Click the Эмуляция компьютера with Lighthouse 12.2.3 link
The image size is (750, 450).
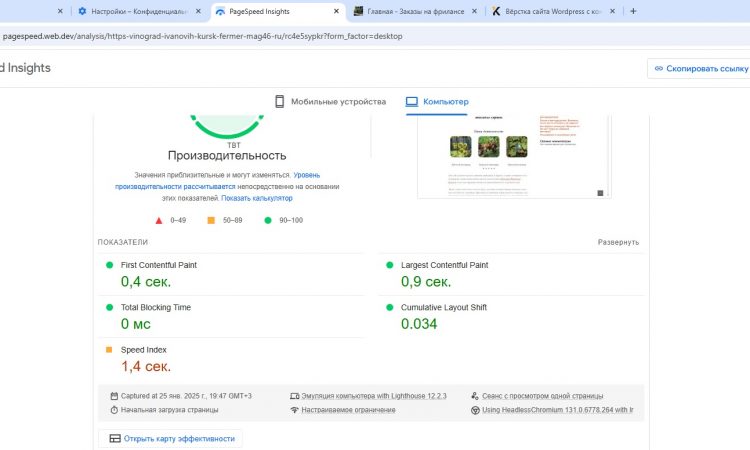[x=374, y=396]
